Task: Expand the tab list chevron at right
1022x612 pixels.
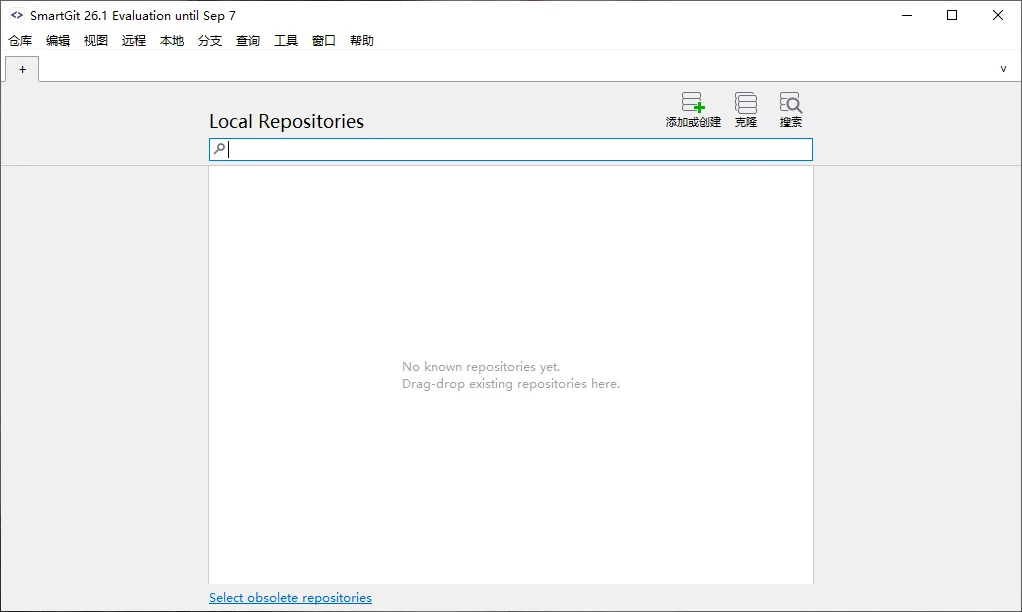Action: point(1003,68)
